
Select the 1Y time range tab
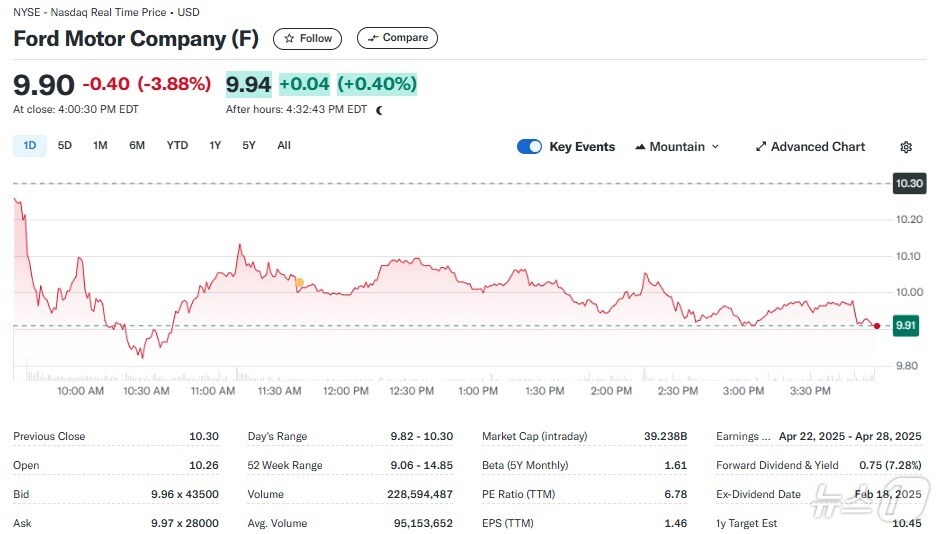click(x=215, y=146)
